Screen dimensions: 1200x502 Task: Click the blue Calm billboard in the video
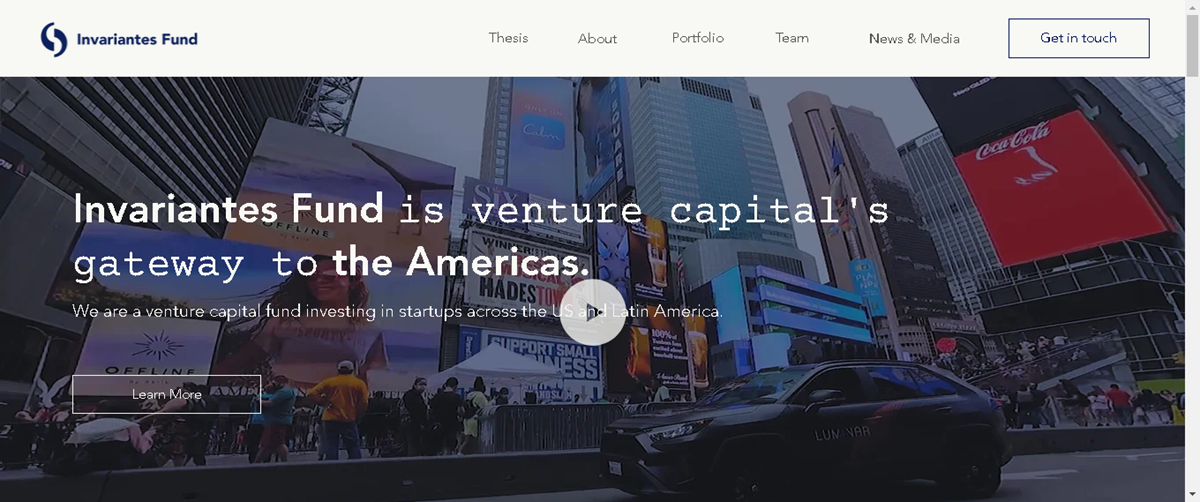pos(543,131)
